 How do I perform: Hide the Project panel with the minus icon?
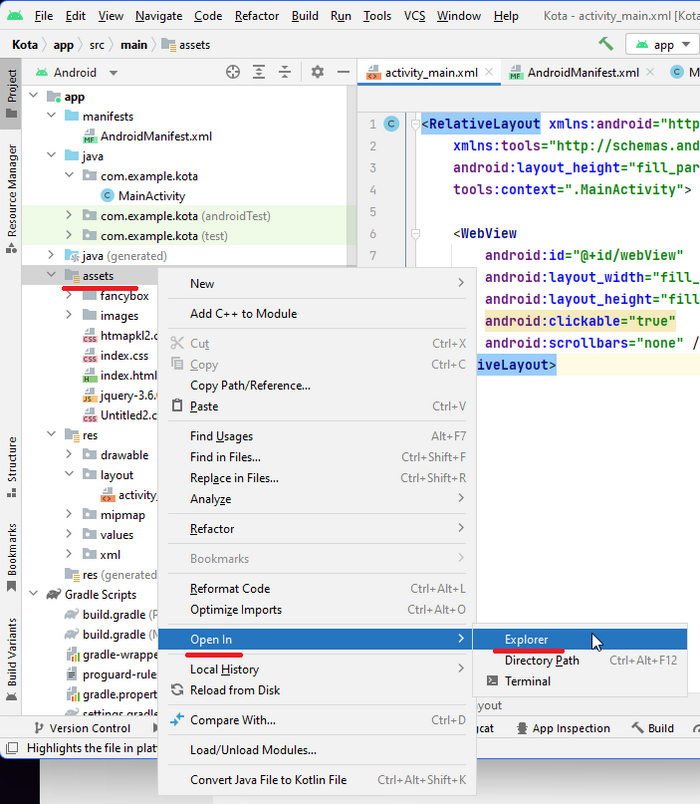(x=342, y=72)
